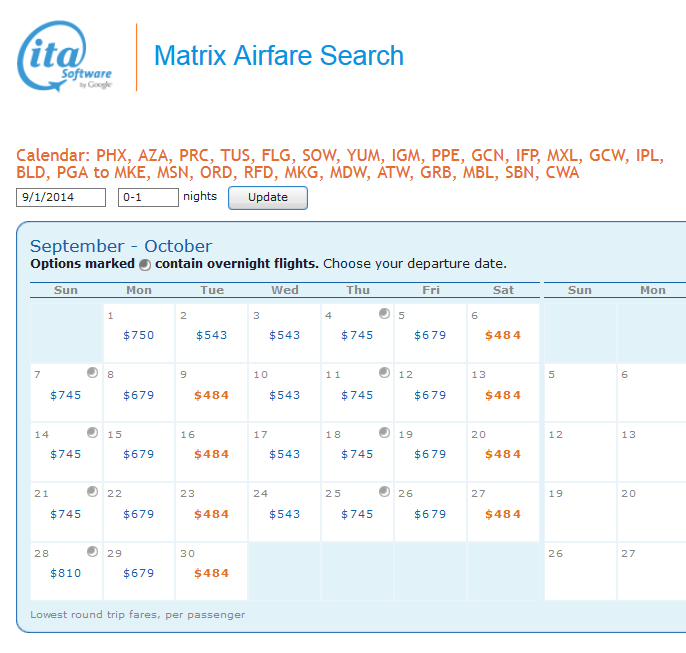Choose the $543 fare on September 10
The width and height of the screenshot is (686, 653).
(284, 395)
